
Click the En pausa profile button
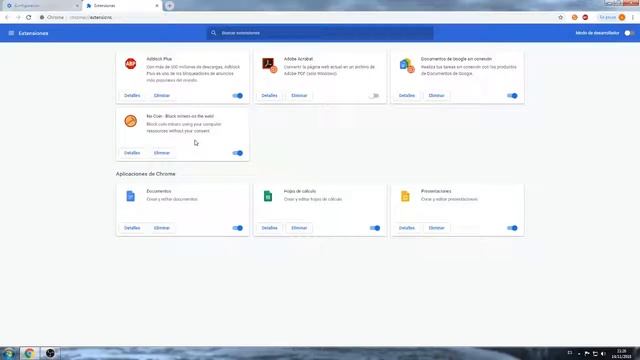[611, 18]
